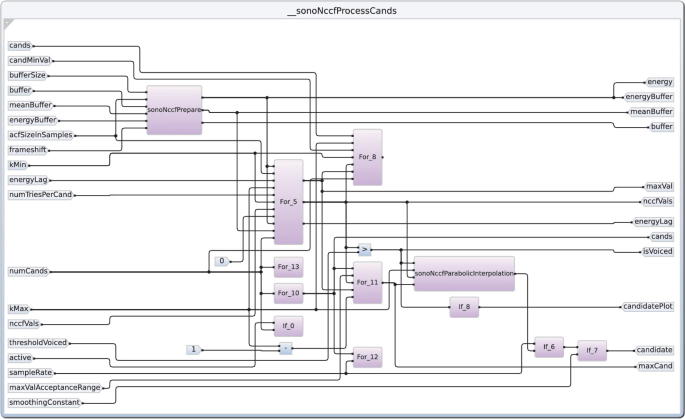Select the sonoNccfParabolicInterpolation node

(x=464, y=273)
